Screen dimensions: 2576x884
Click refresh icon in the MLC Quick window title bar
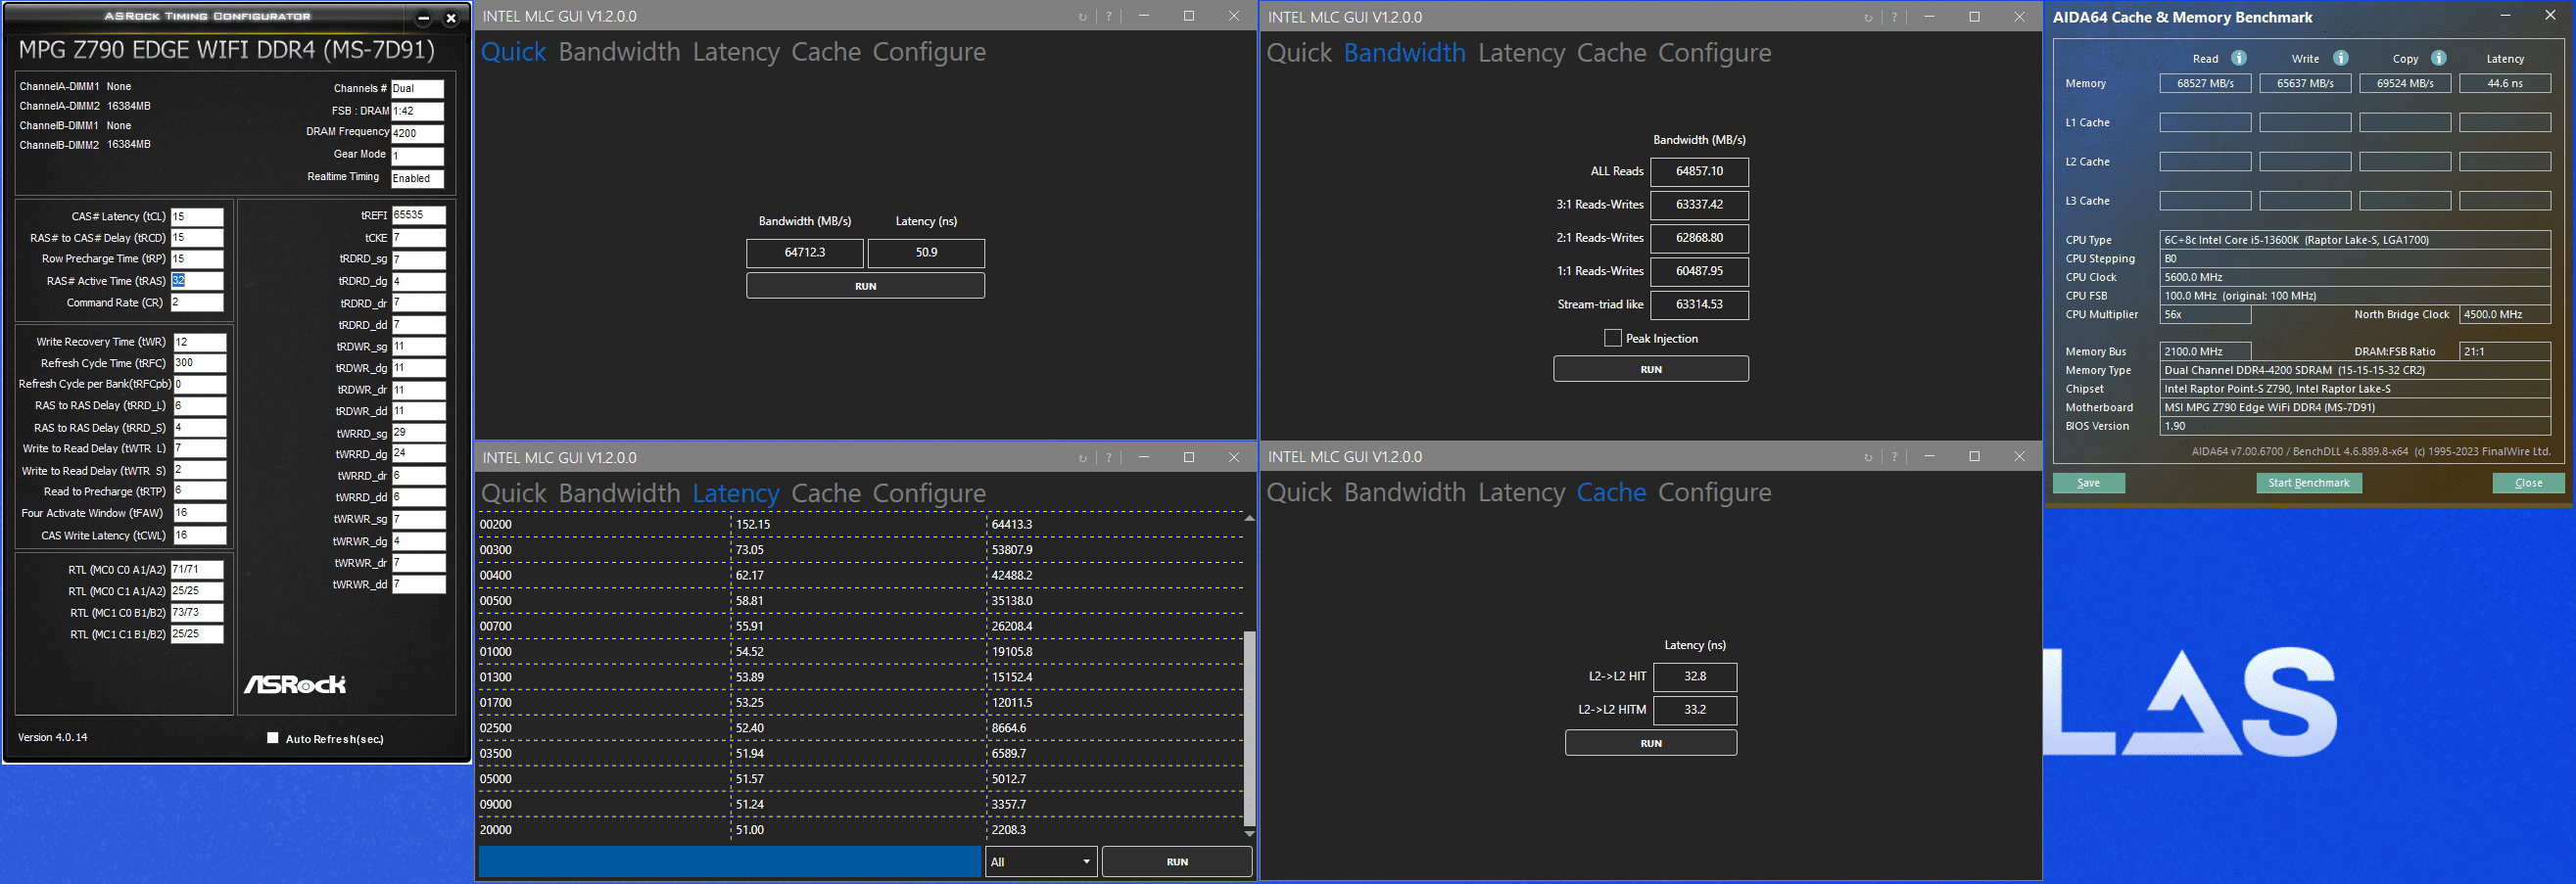click(x=1082, y=17)
